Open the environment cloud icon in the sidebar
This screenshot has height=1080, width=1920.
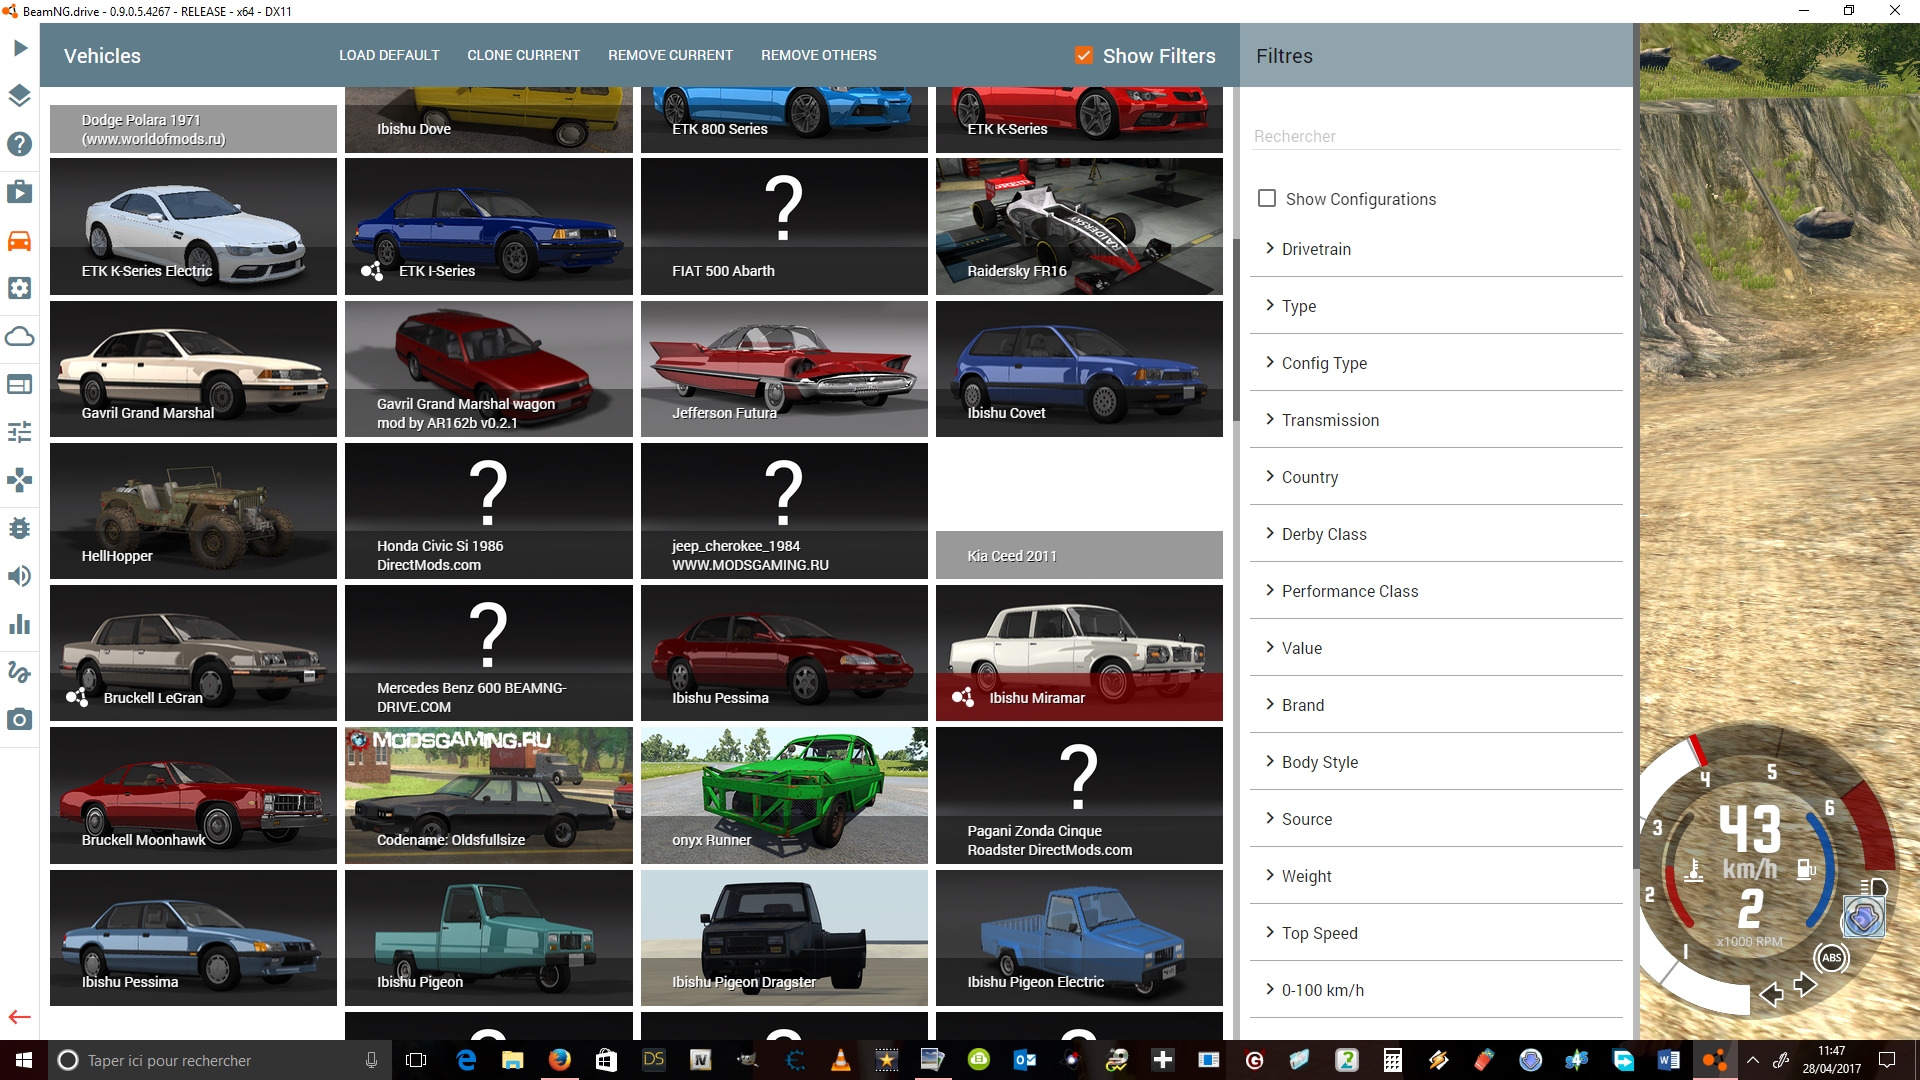pos(20,336)
